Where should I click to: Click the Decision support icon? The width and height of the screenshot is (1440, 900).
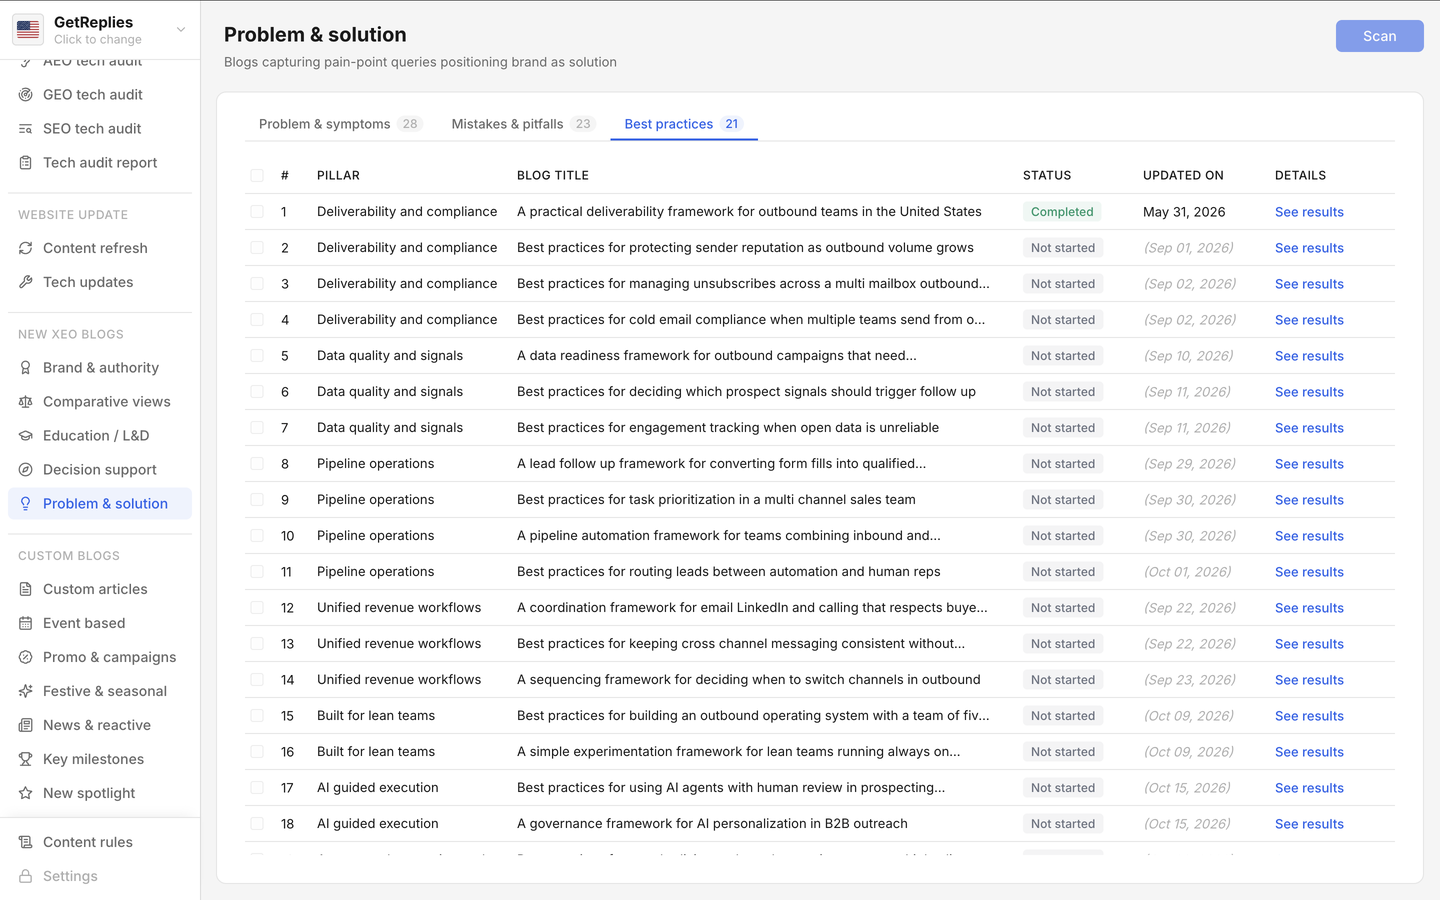pyautogui.click(x=26, y=470)
